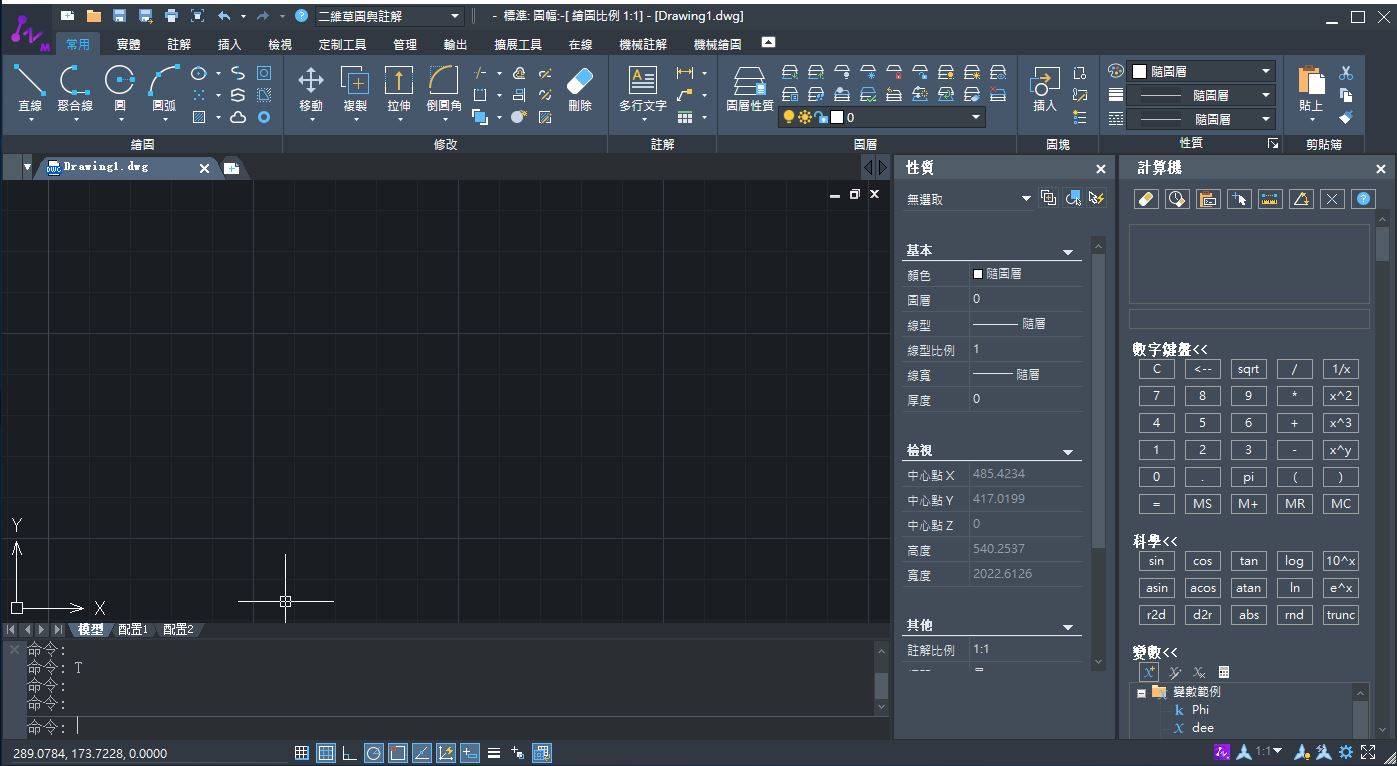Viewport: 1397px width, 766px height.
Task: Click the trunc function button
Action: 1340,615
